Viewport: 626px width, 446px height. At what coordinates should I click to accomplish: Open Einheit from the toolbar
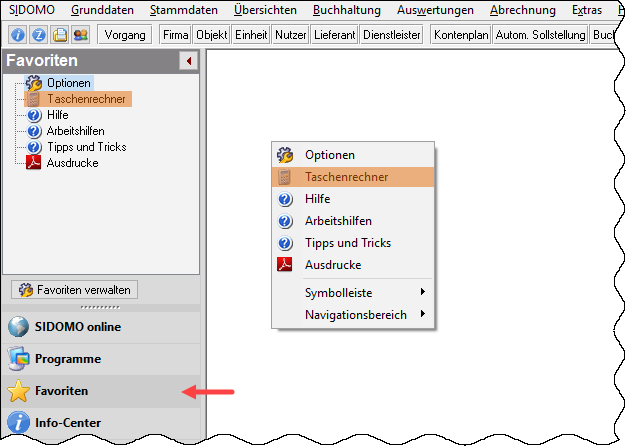pyautogui.click(x=251, y=35)
